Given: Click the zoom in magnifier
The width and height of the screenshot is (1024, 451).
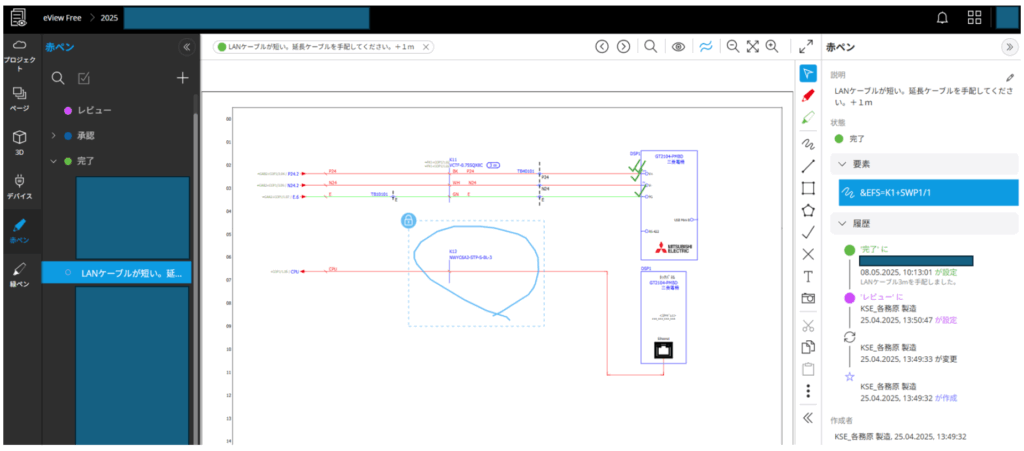Looking at the screenshot, I should (x=771, y=46).
